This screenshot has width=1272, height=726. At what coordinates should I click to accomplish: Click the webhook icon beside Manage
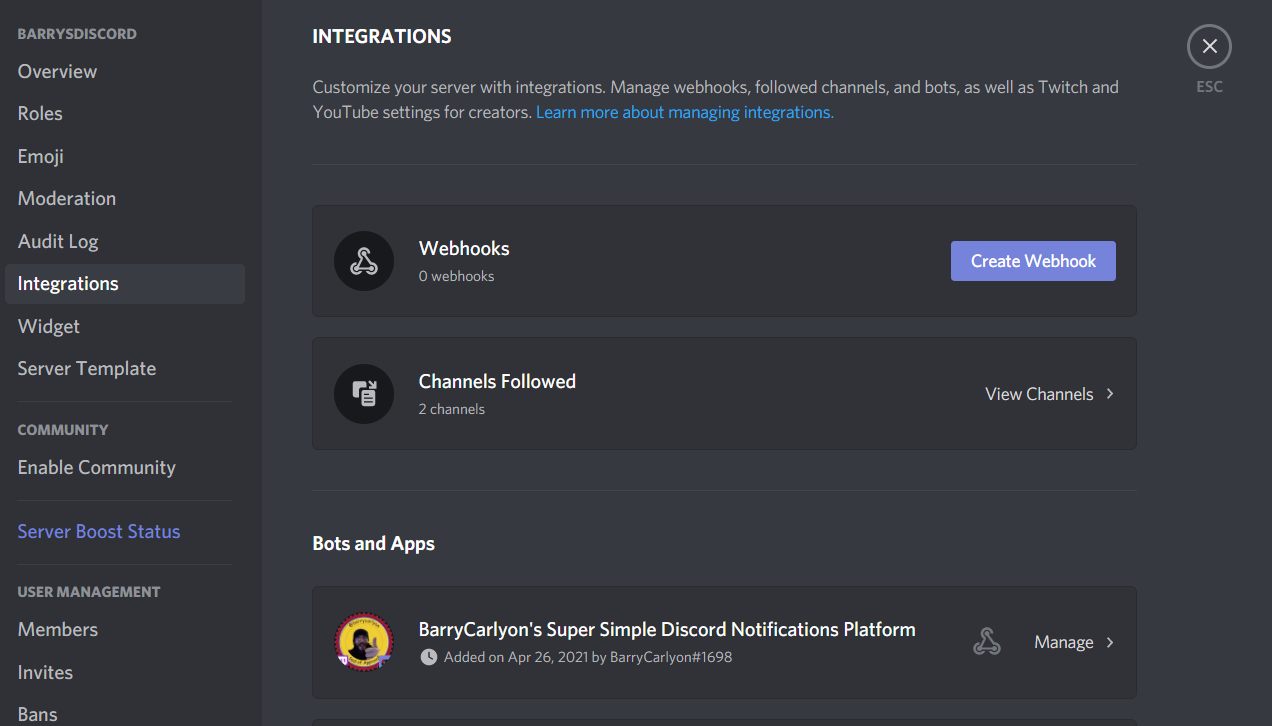tap(987, 642)
